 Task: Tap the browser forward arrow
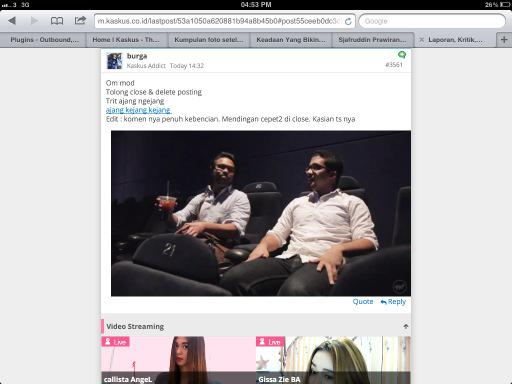point(34,21)
